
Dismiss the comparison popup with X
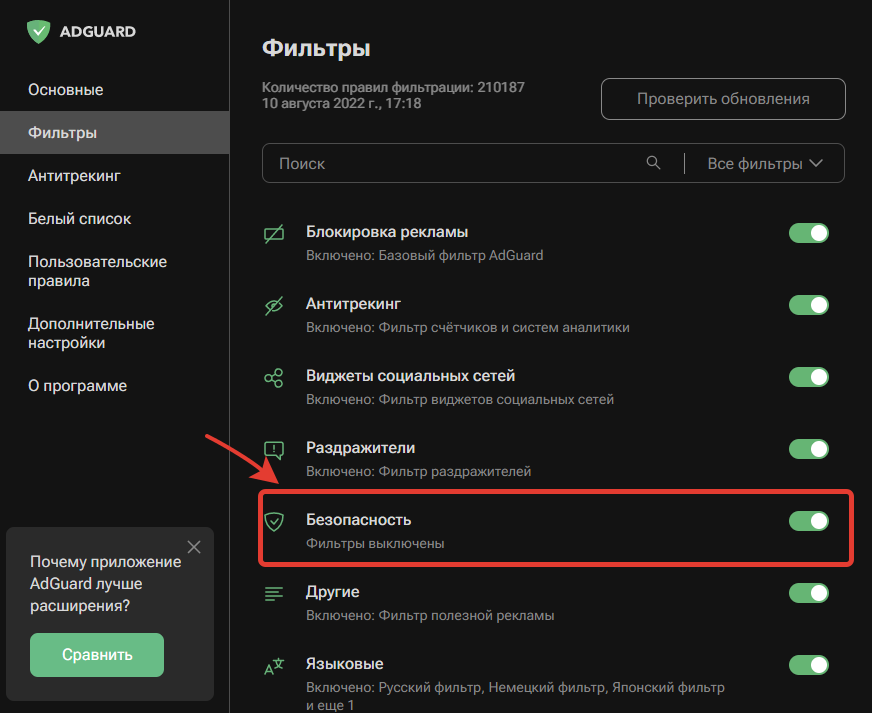[x=194, y=547]
